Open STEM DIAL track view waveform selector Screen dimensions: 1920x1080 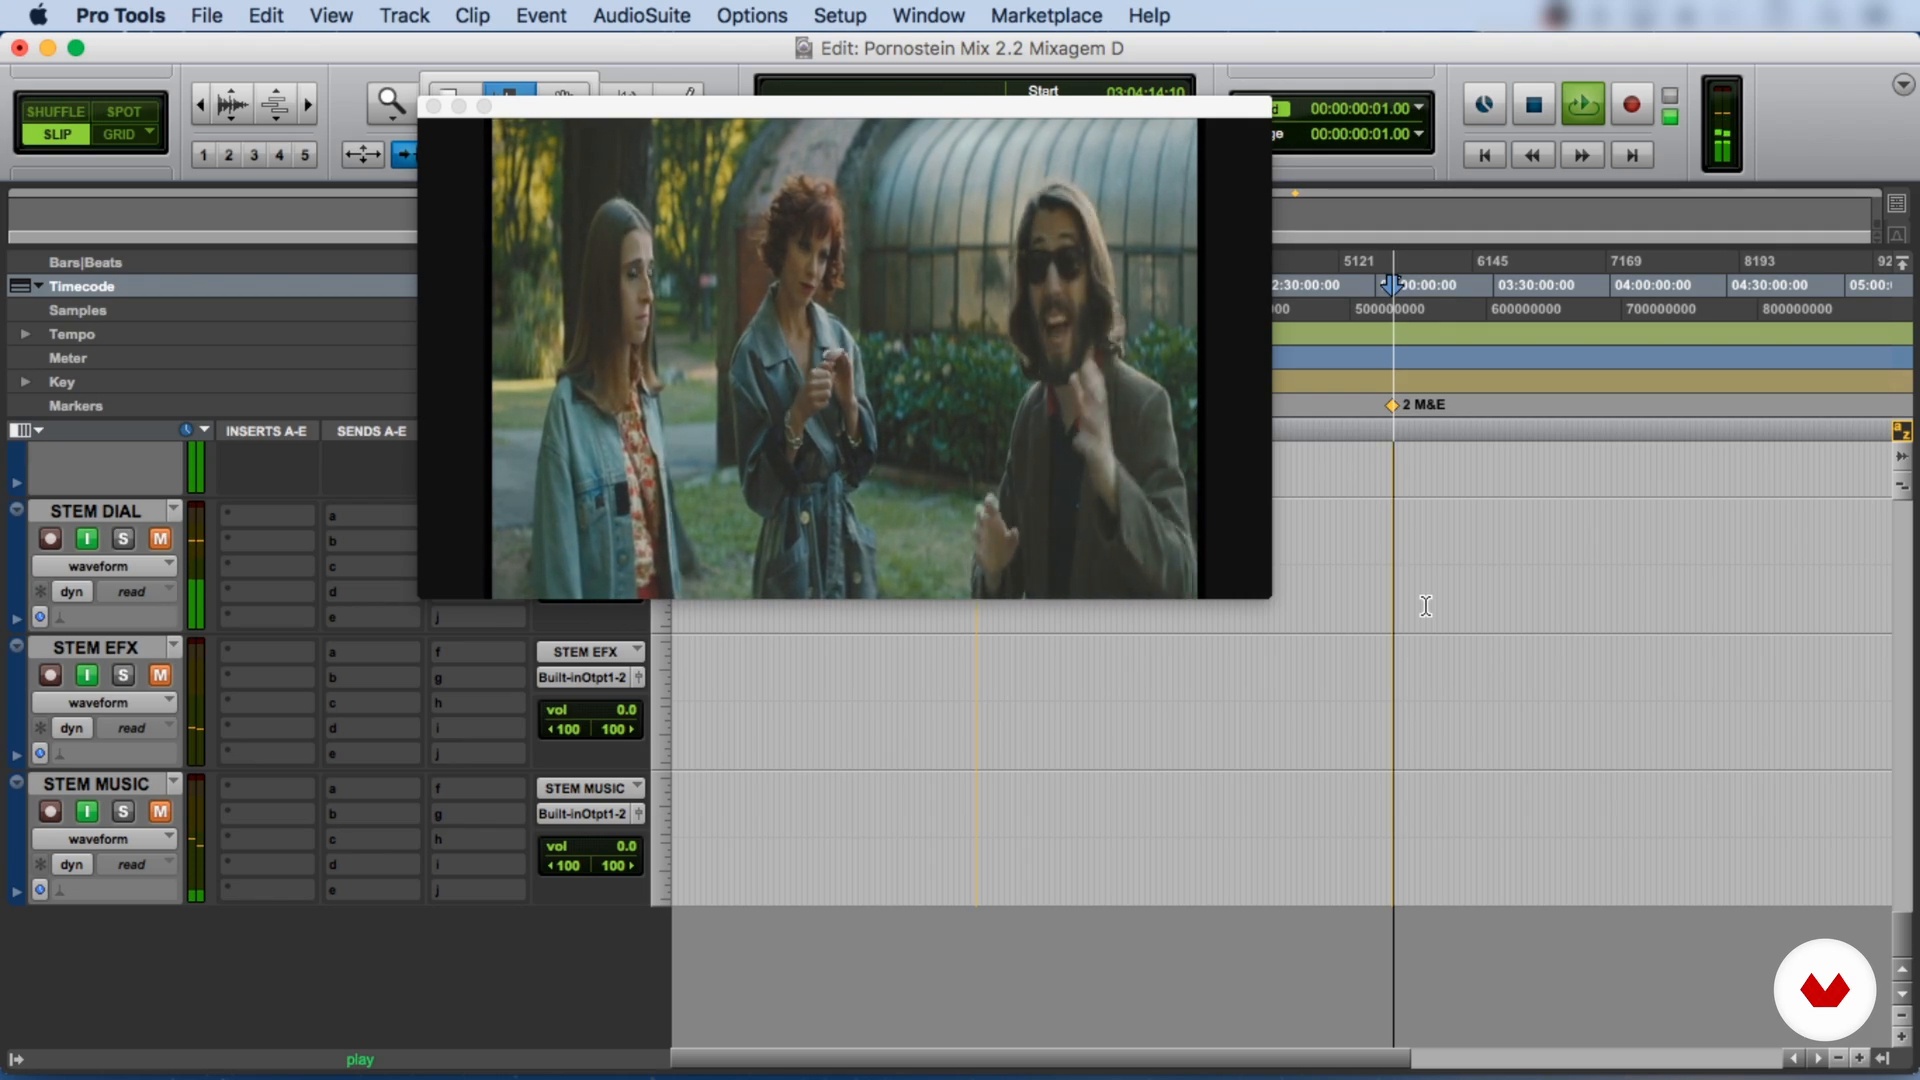(104, 566)
